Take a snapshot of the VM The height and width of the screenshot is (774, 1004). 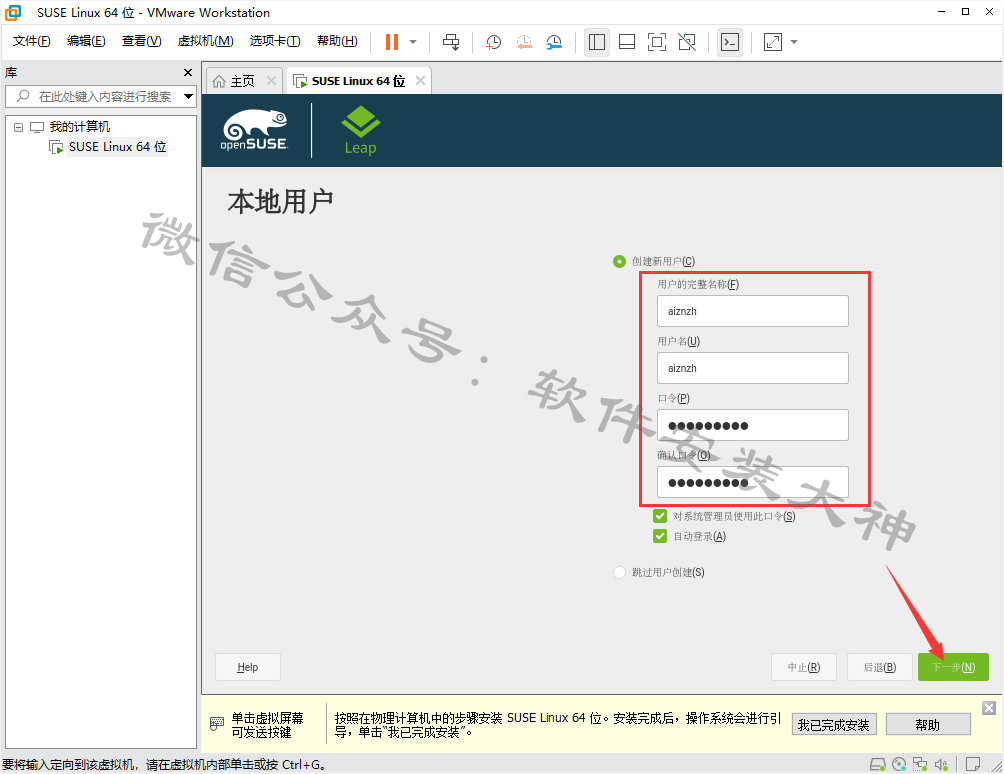click(x=493, y=42)
